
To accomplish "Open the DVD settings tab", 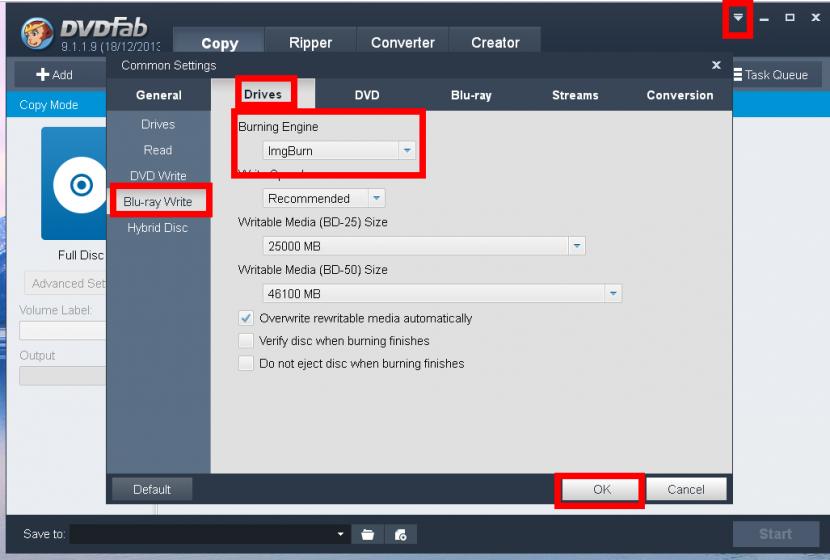I will 367,95.
